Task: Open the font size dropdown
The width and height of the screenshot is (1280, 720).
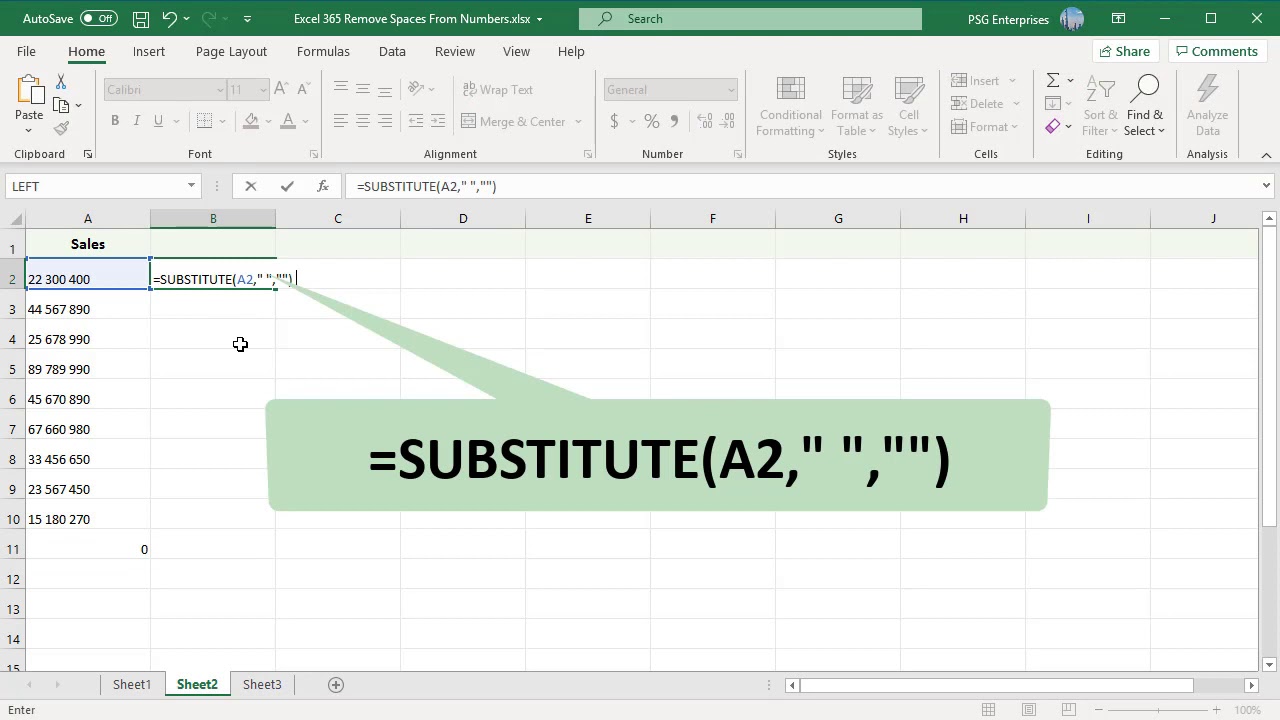Action: click(x=263, y=90)
